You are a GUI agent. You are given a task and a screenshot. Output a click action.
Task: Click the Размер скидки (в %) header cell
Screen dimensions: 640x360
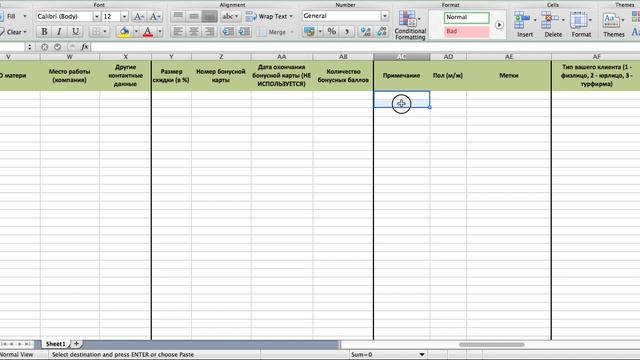click(171, 76)
